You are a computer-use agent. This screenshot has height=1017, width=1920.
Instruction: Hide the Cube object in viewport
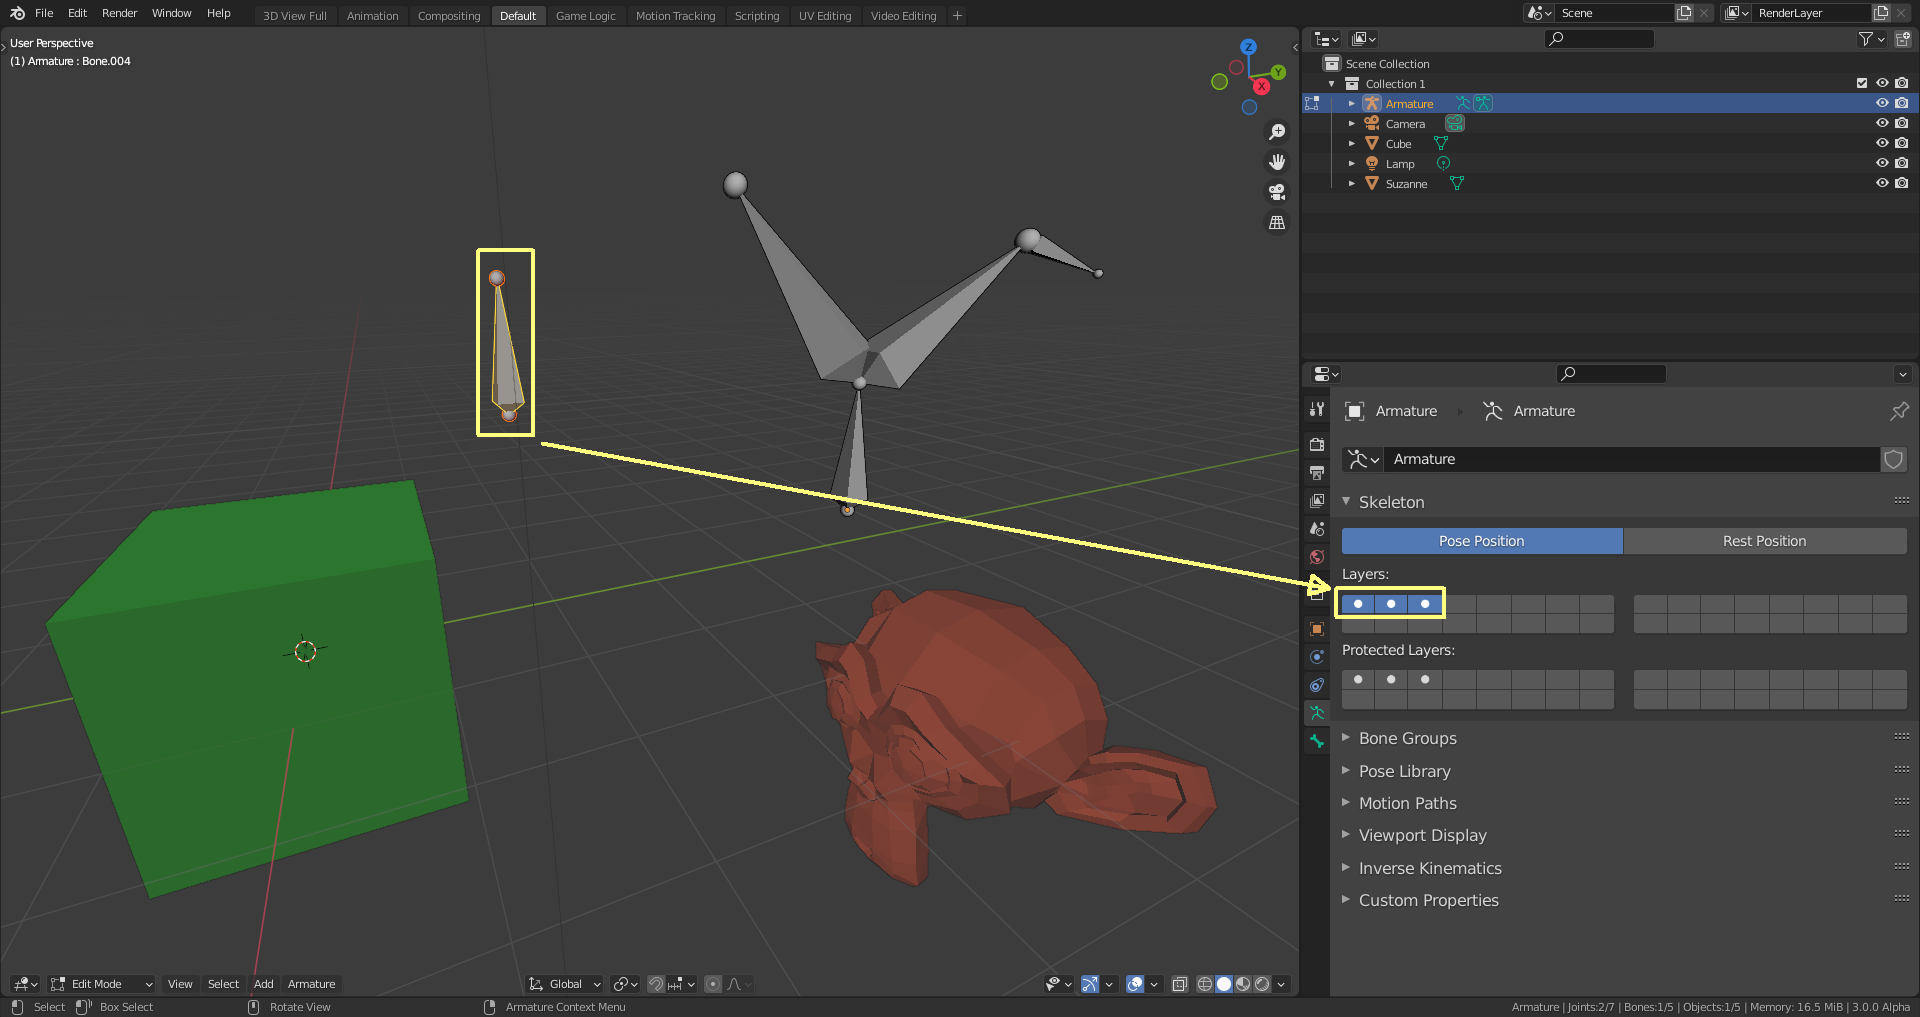coord(1882,143)
